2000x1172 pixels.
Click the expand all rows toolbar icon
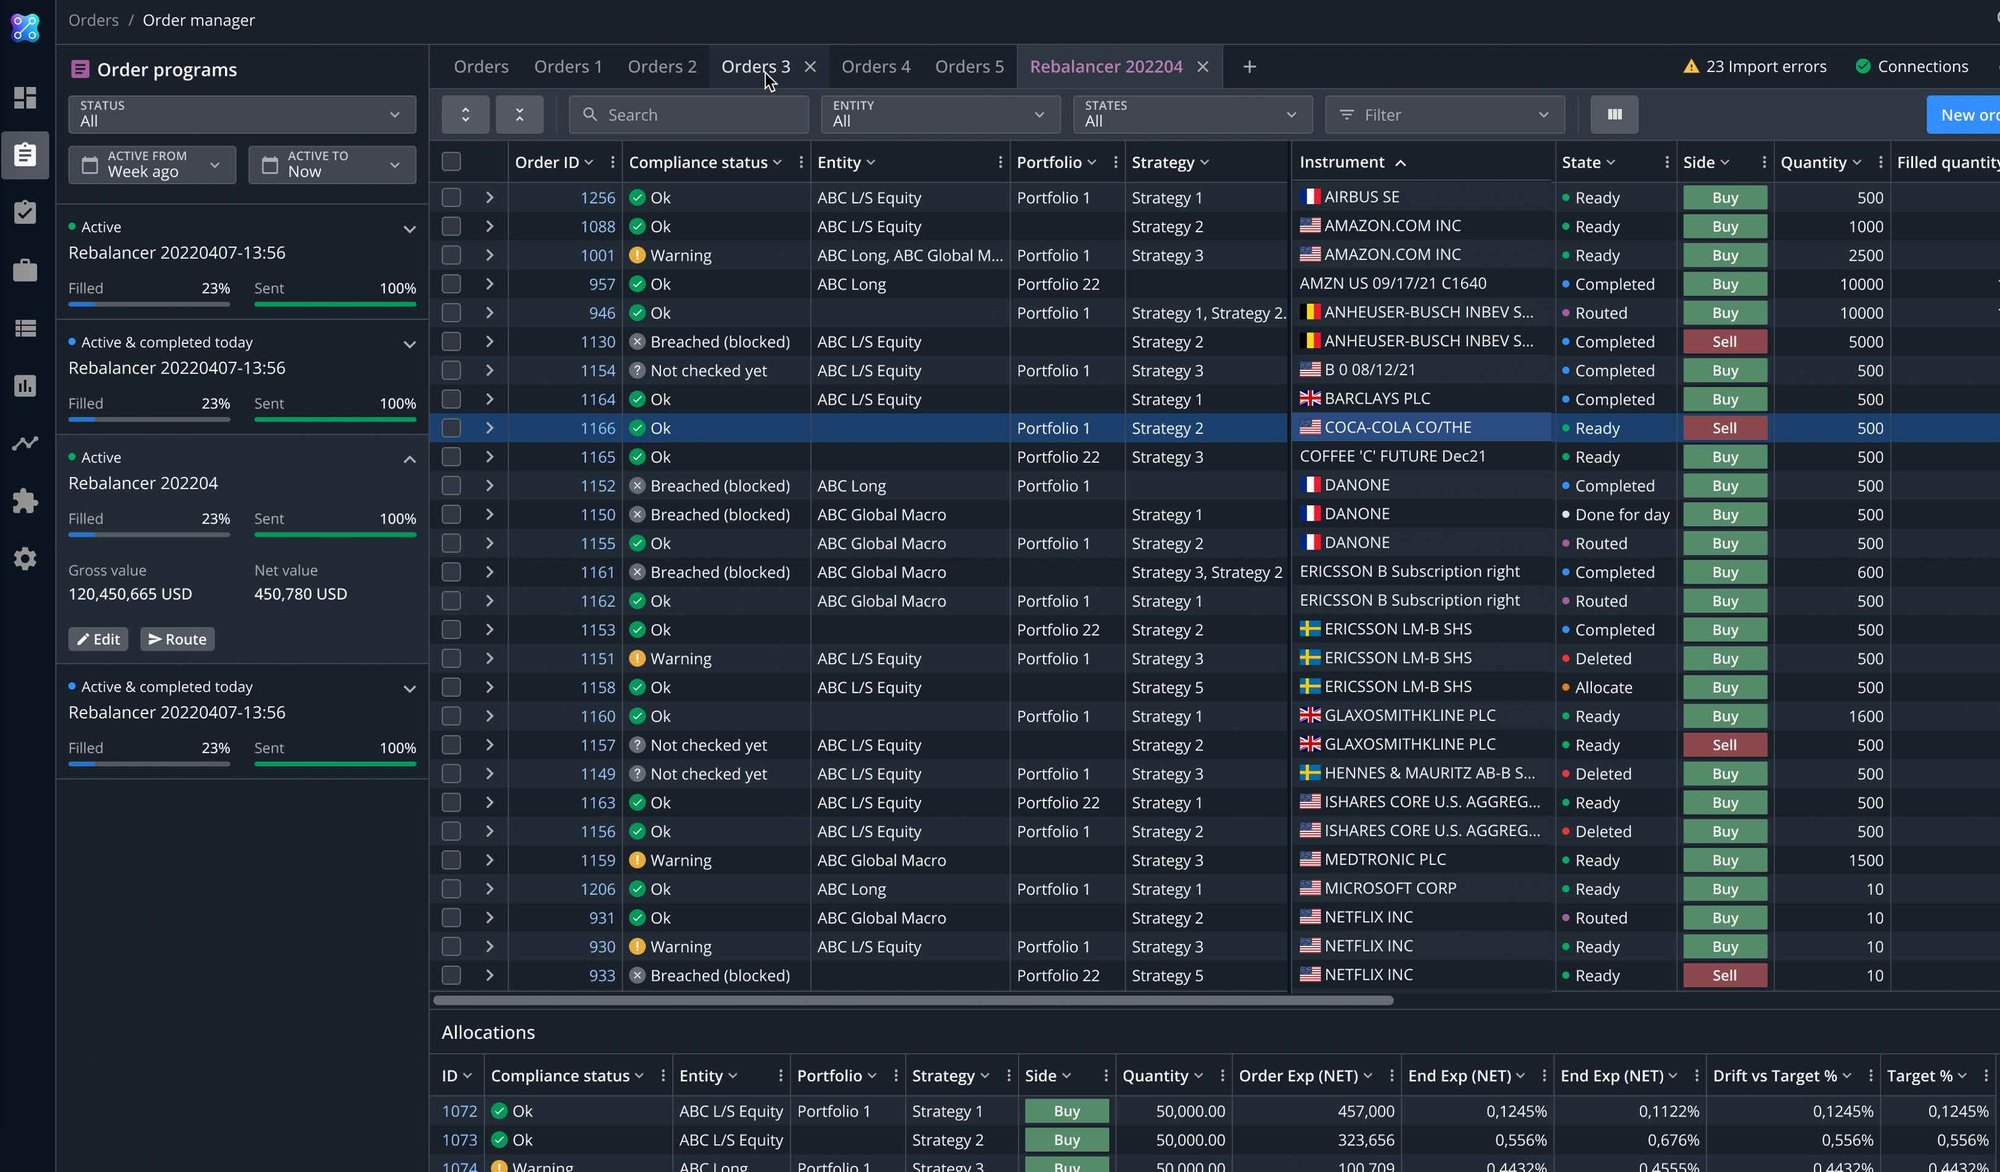(x=465, y=114)
